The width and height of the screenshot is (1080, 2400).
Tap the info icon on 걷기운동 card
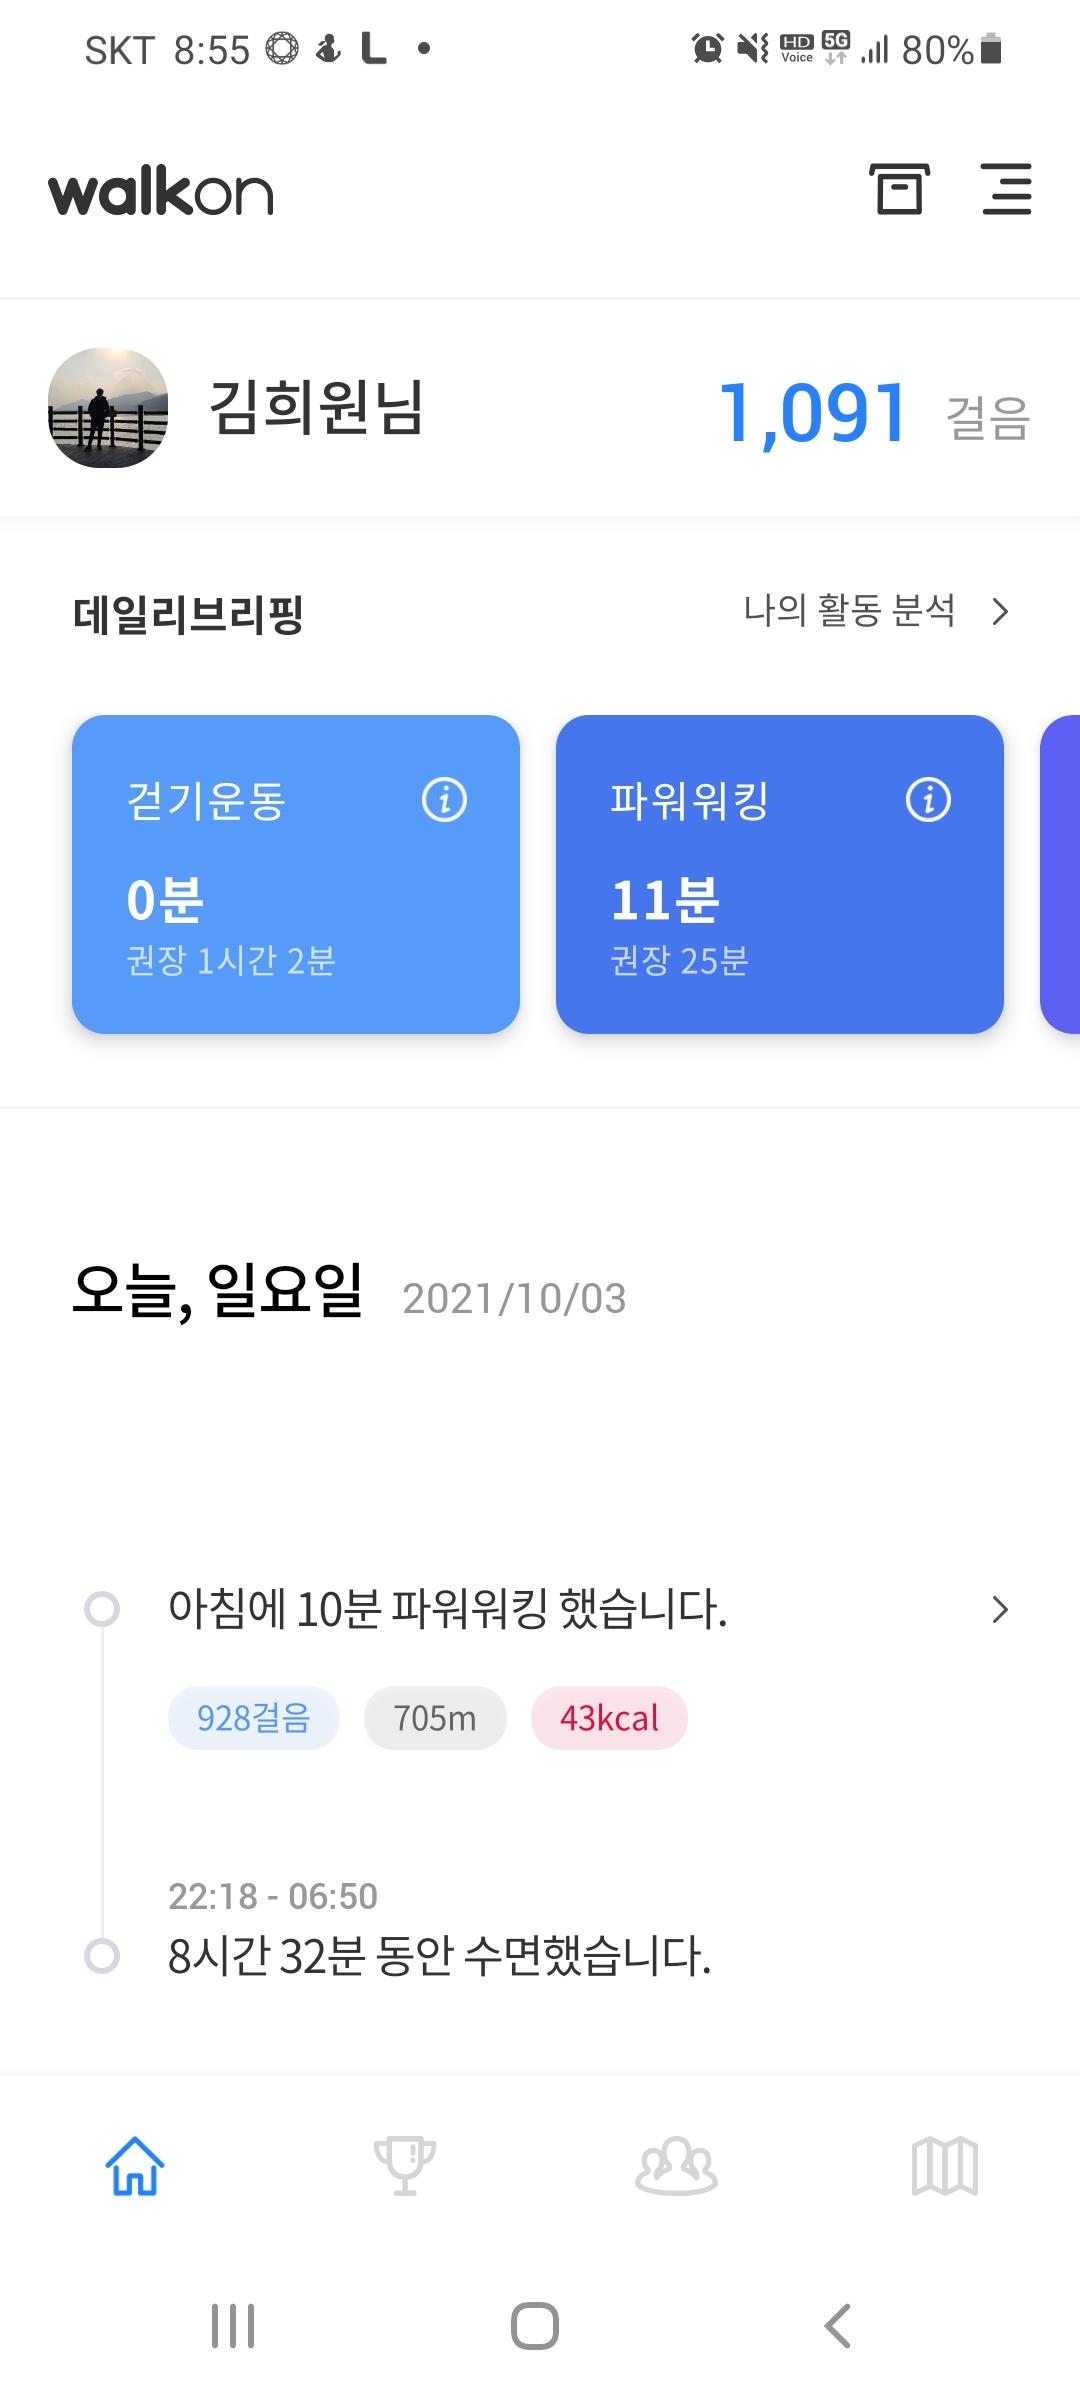444,800
